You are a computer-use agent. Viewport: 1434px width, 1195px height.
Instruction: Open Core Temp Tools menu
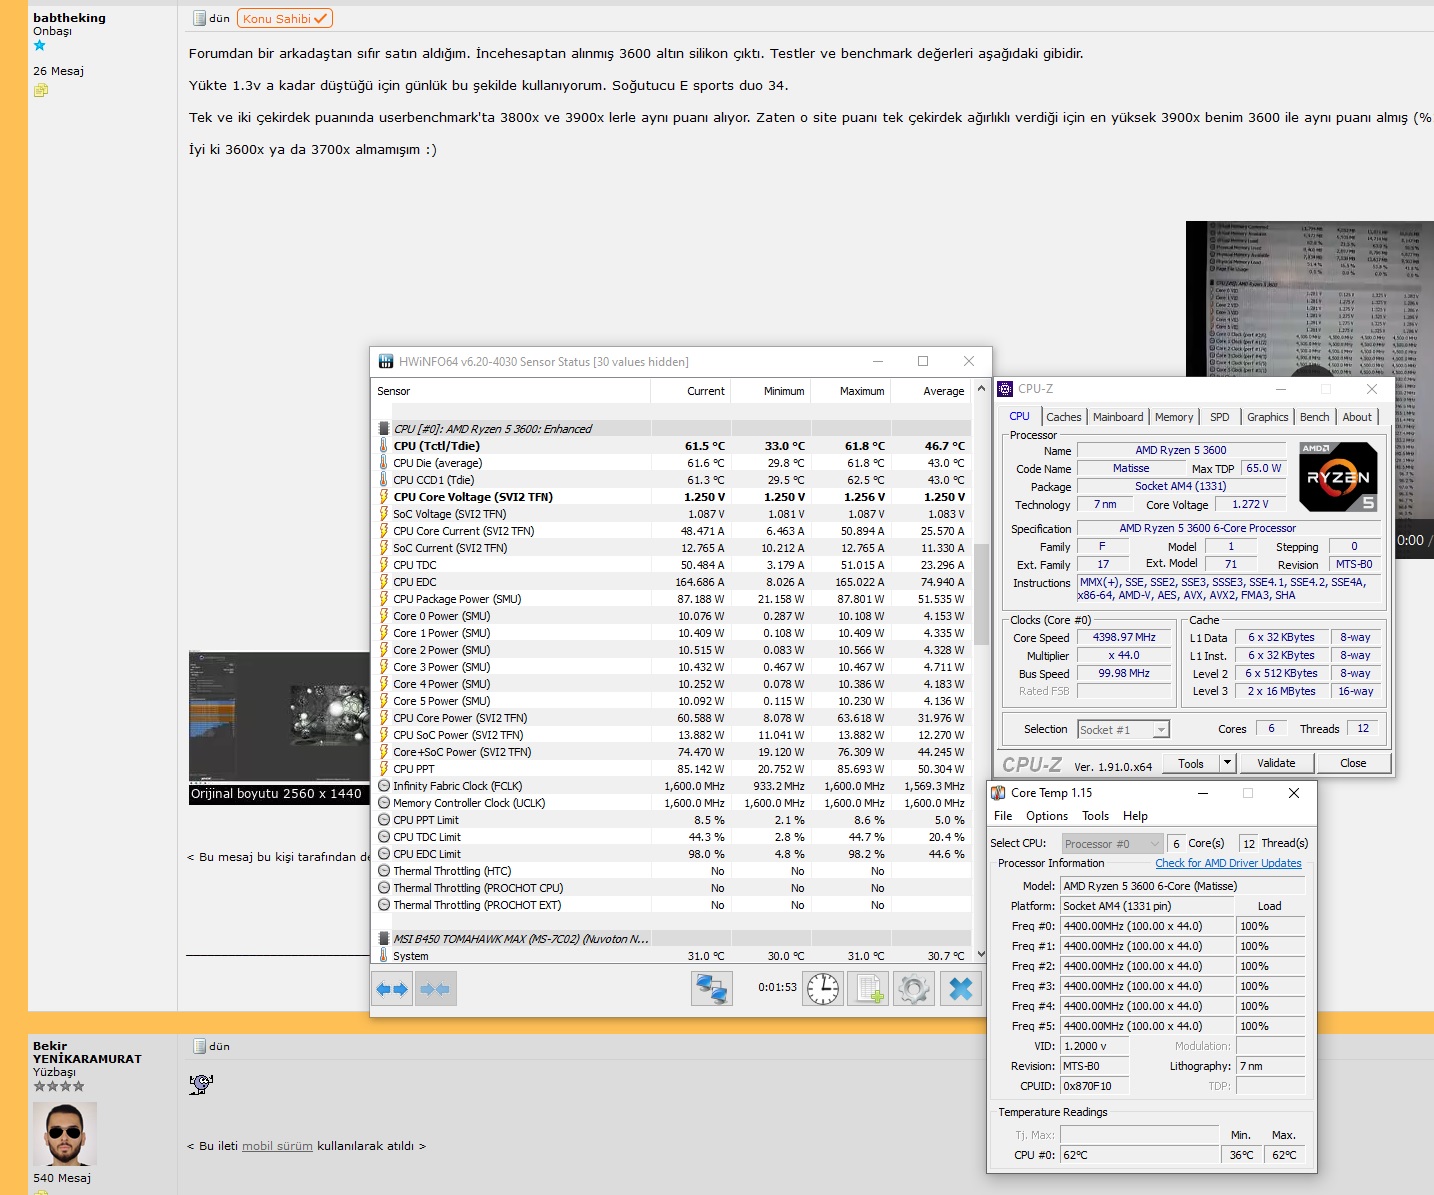click(x=1096, y=816)
